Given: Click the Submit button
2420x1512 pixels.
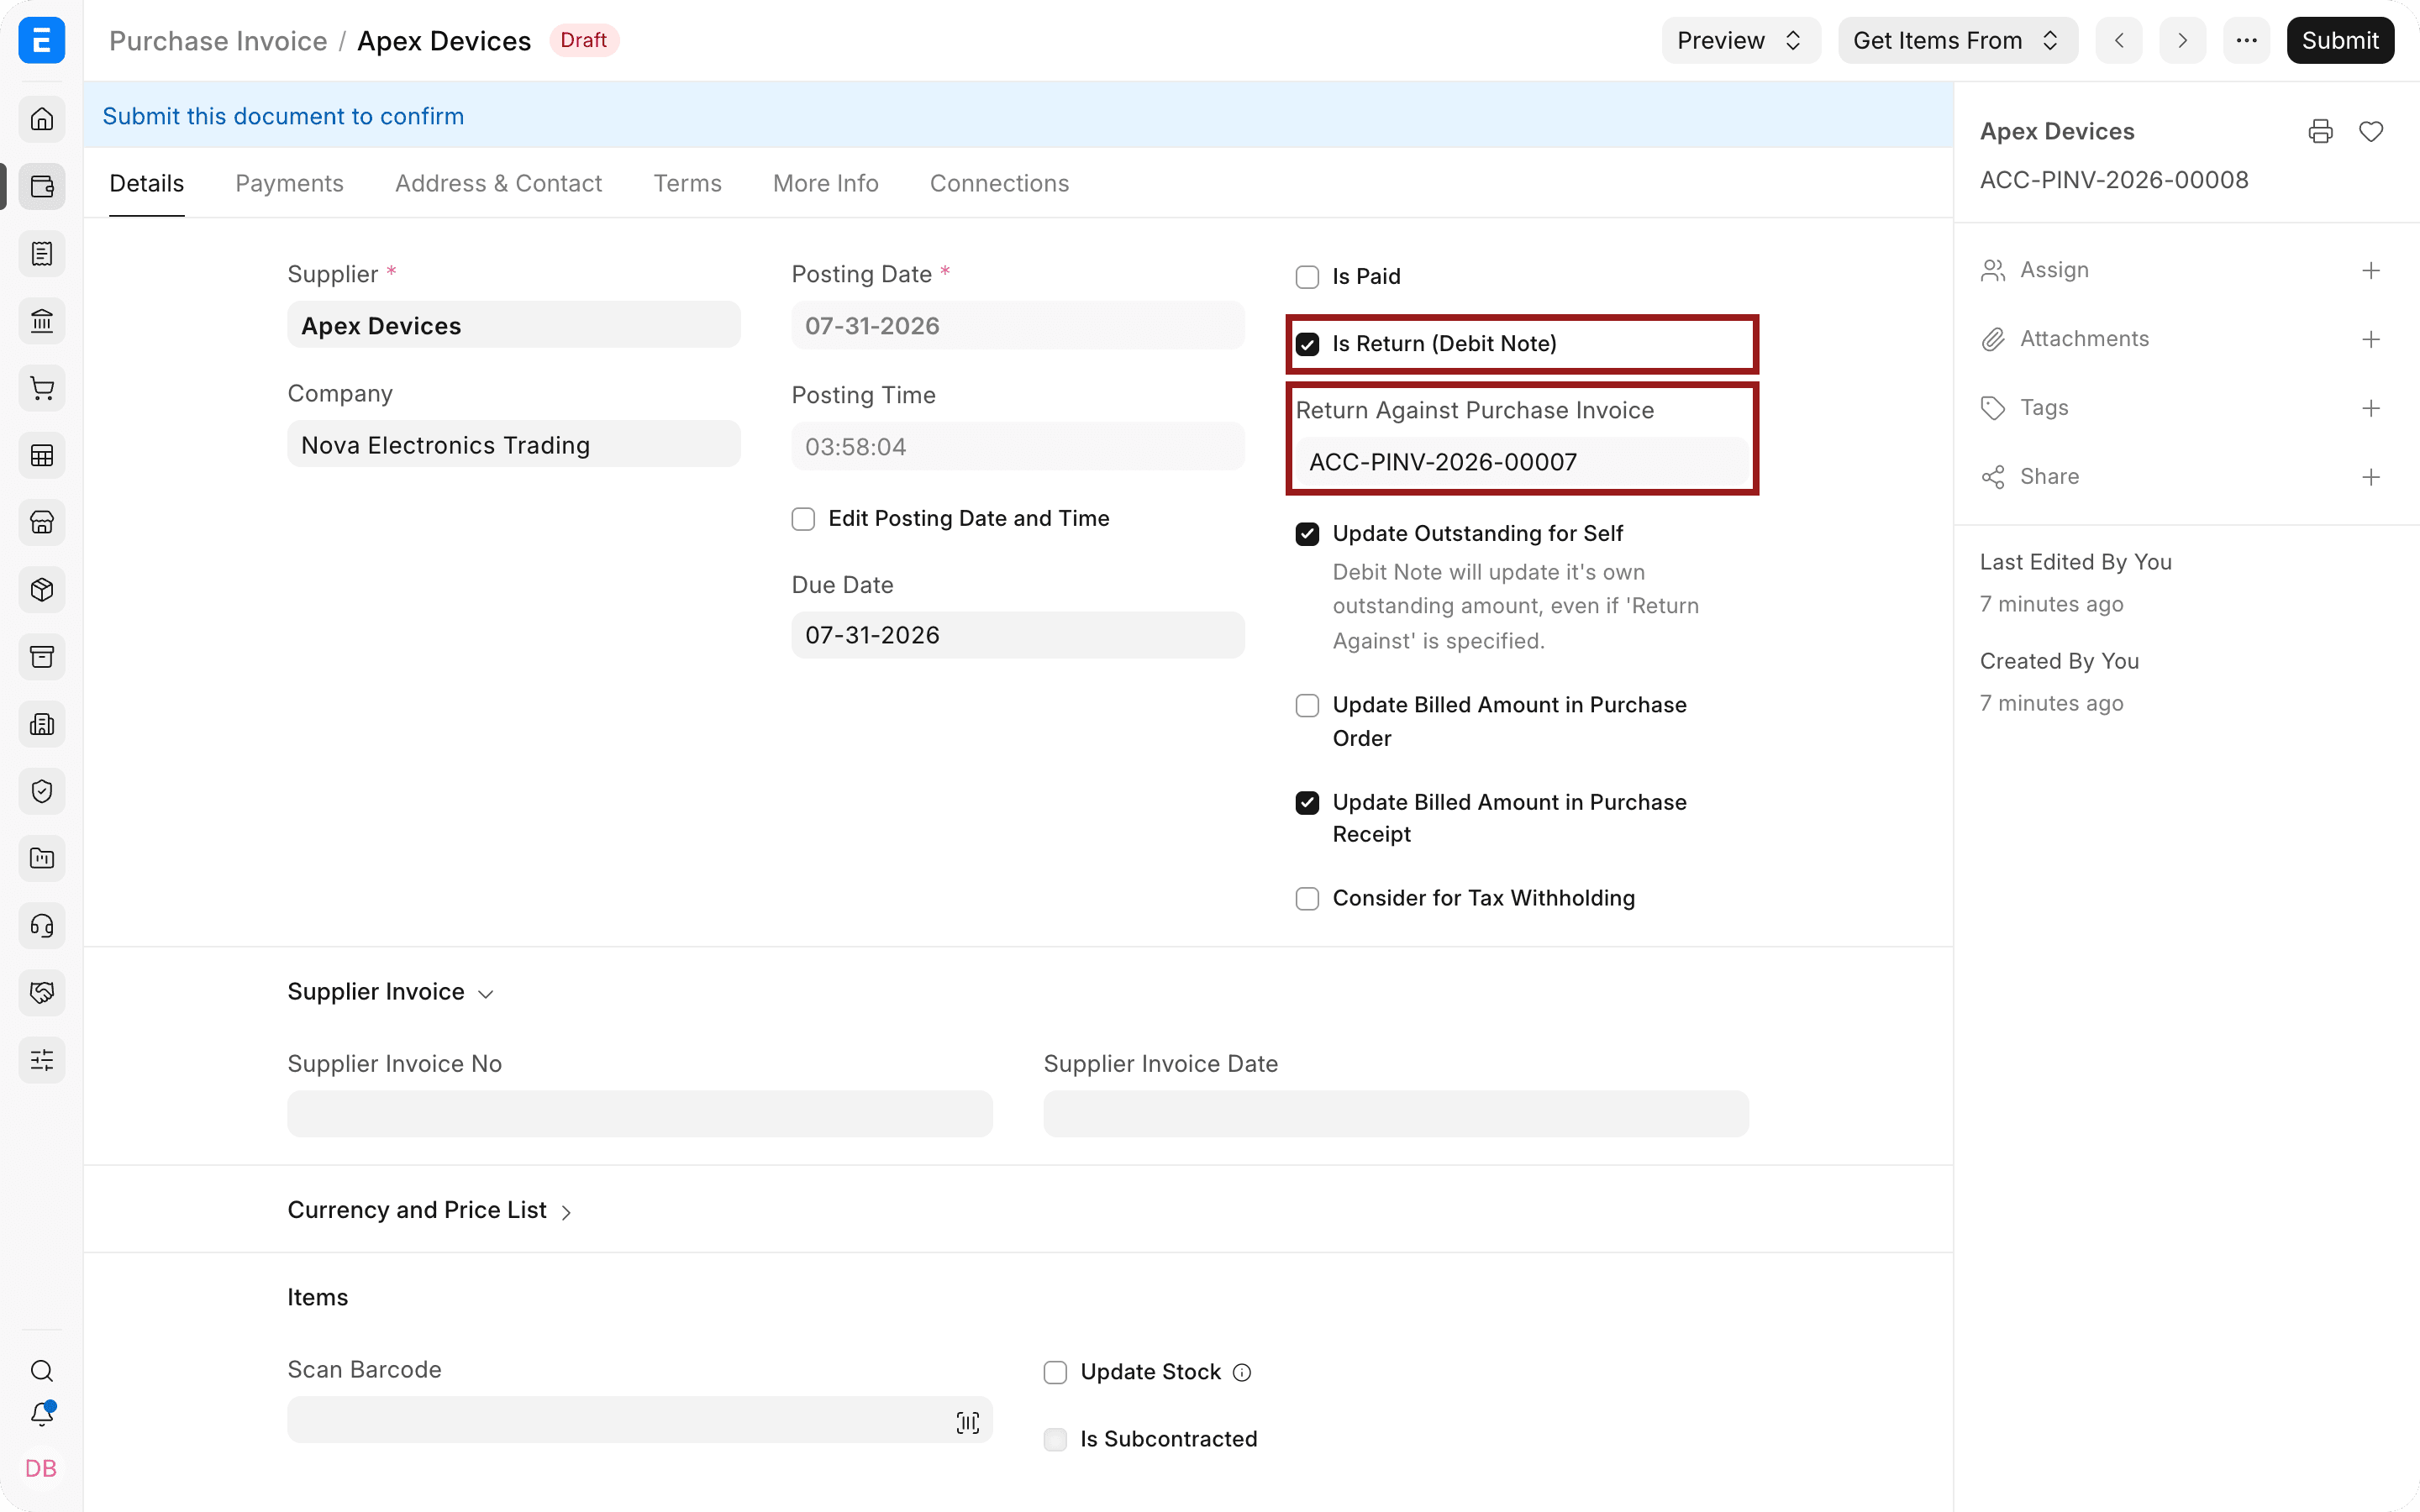Looking at the screenshot, I should point(2340,40).
